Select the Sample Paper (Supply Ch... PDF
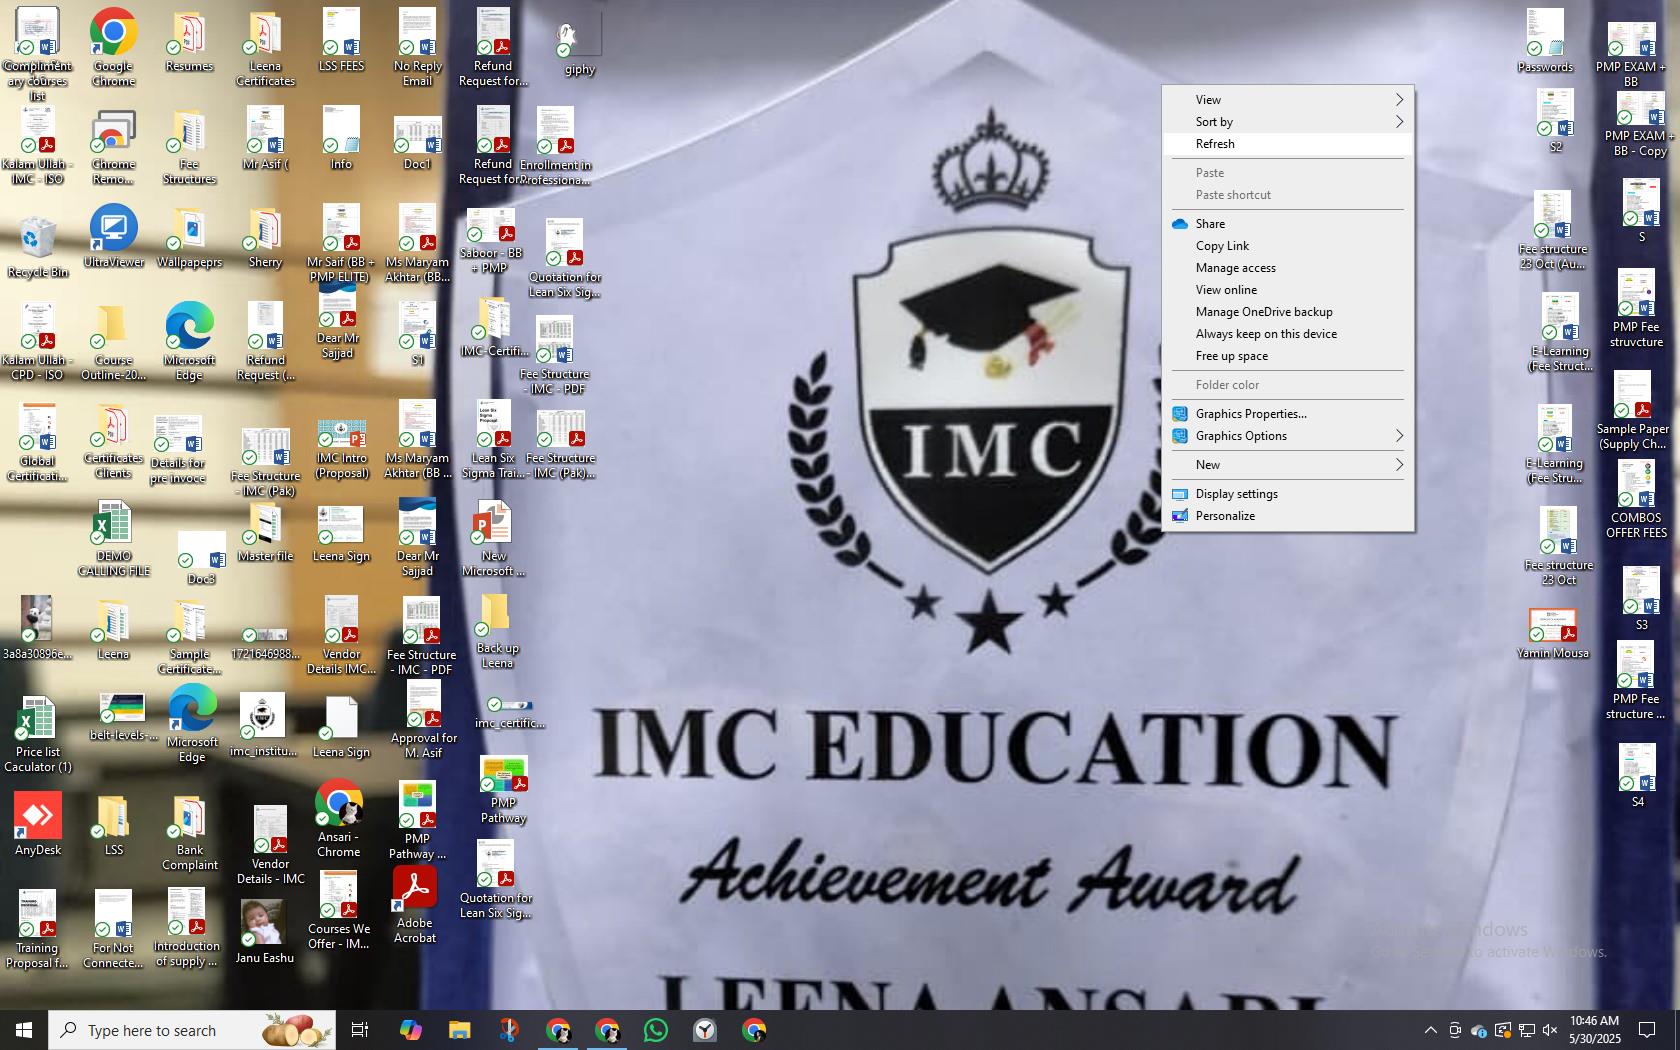The height and width of the screenshot is (1050, 1680). point(1633,412)
